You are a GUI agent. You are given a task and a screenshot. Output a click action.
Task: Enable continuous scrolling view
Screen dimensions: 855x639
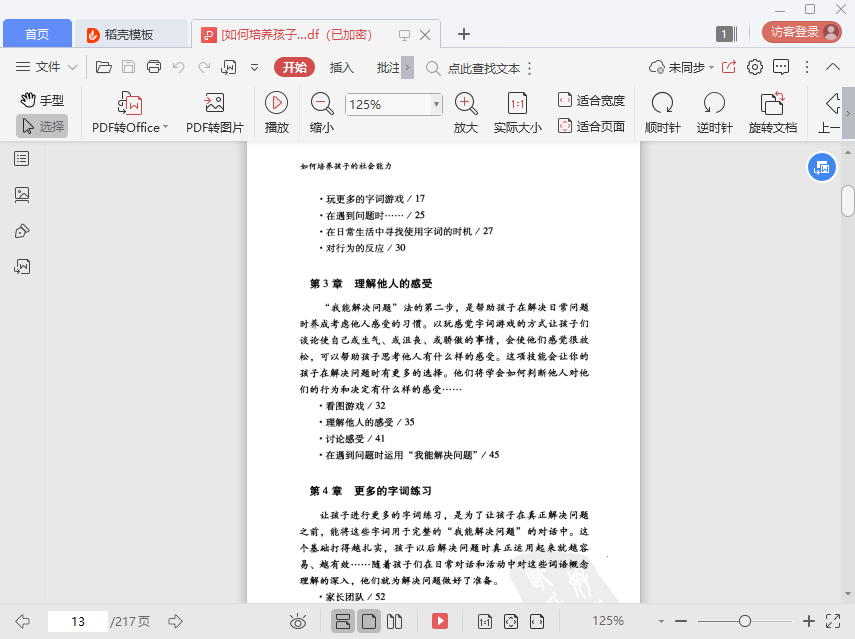point(342,621)
